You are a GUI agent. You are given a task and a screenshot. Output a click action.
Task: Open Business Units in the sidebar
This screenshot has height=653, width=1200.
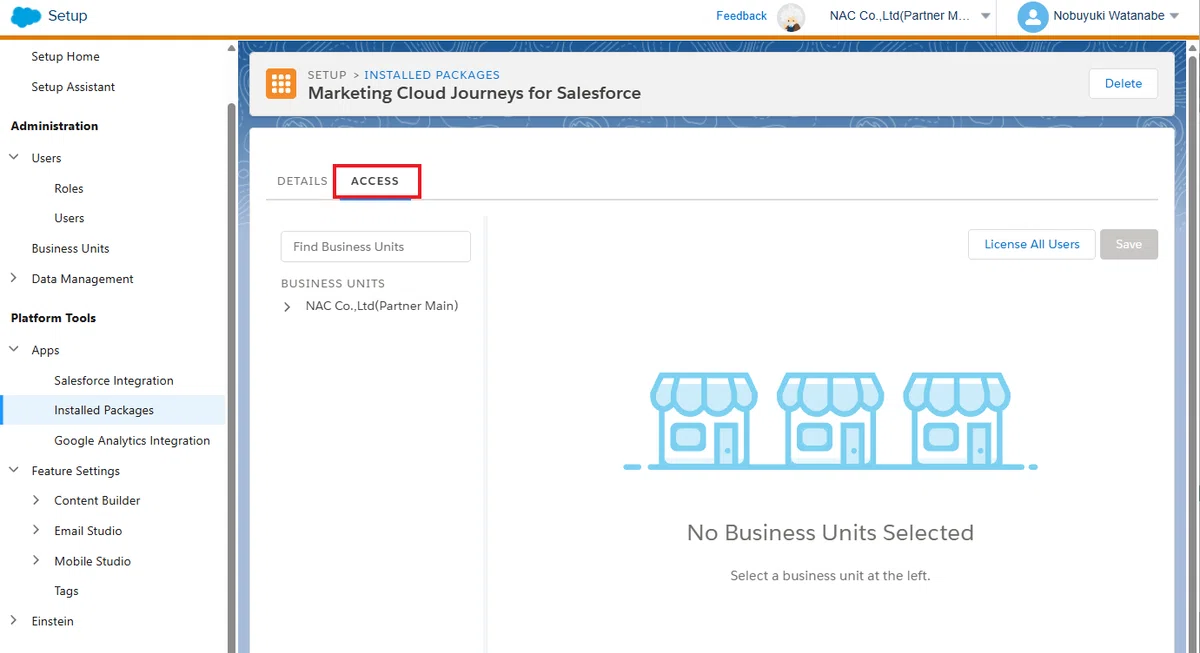click(70, 248)
